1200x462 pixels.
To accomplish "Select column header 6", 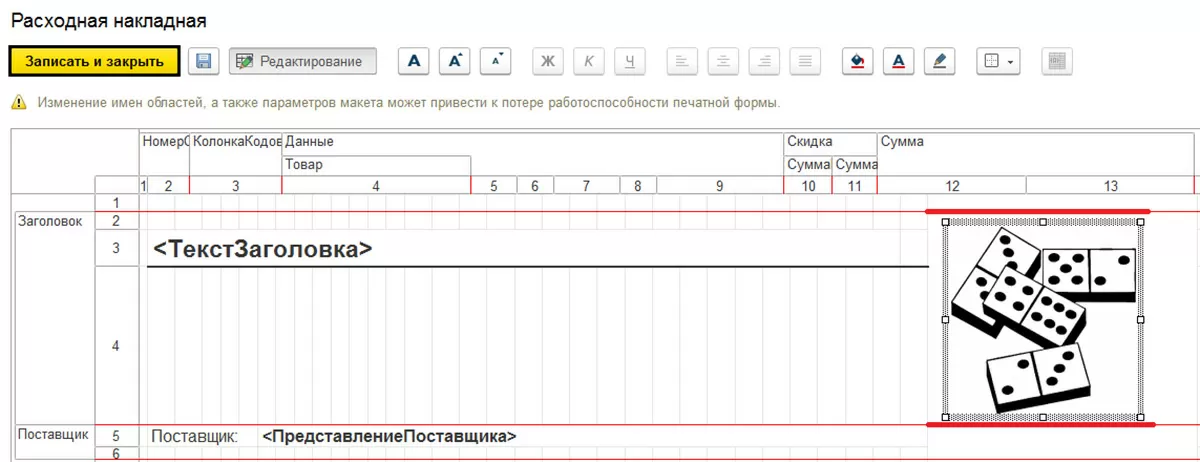I will click(x=535, y=186).
